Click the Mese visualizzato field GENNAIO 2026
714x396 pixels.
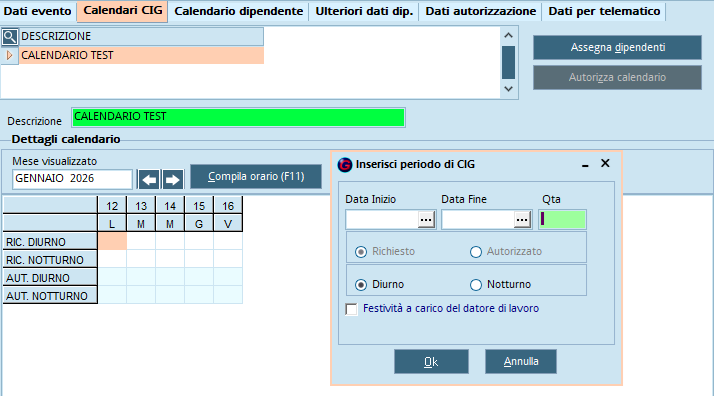click(x=72, y=179)
